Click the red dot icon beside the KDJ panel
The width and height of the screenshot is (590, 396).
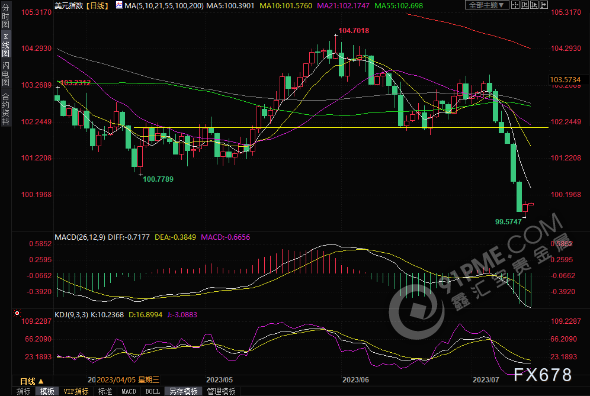17,313
